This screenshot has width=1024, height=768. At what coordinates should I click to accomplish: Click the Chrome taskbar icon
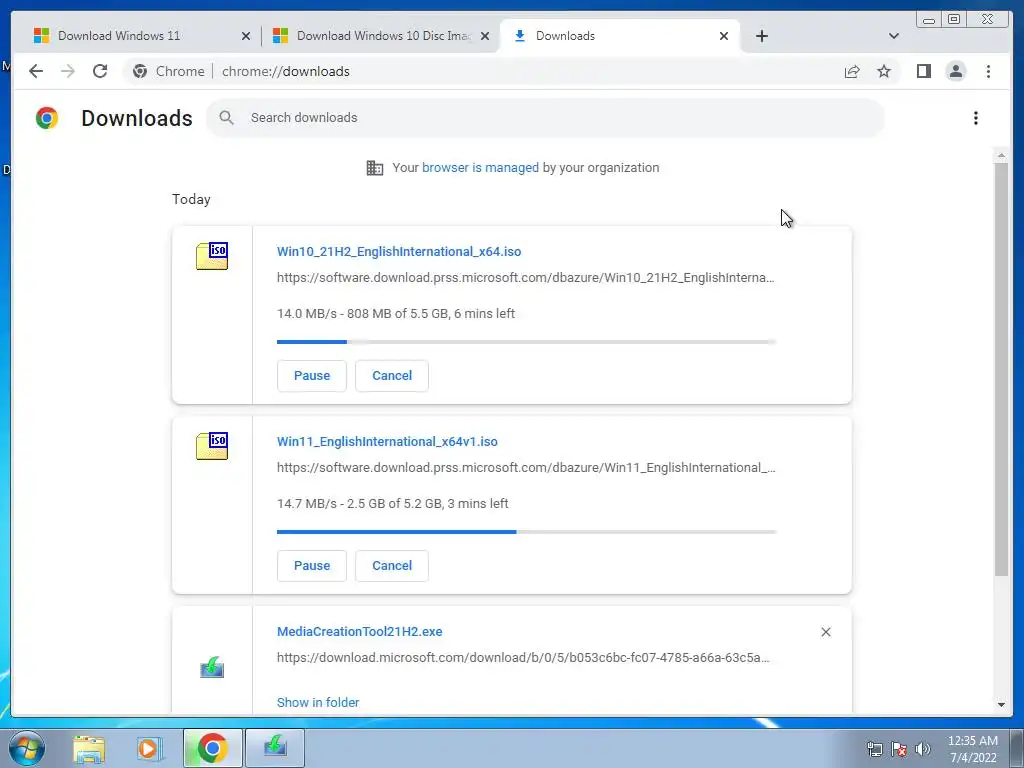click(212, 748)
